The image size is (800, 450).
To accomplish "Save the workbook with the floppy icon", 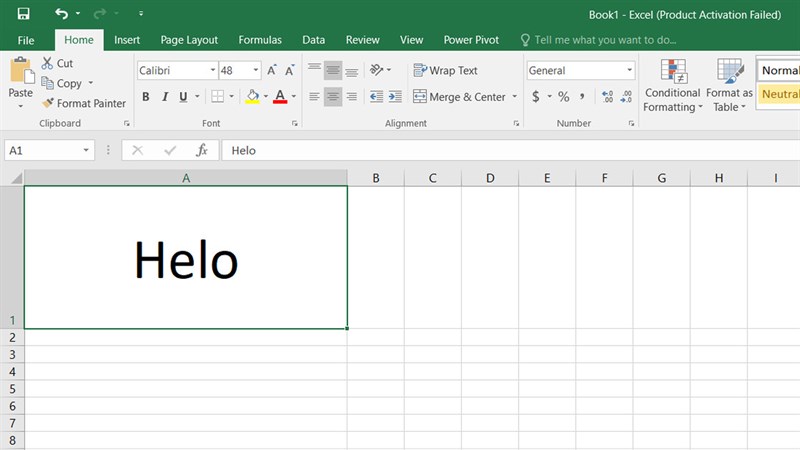I will coord(23,14).
